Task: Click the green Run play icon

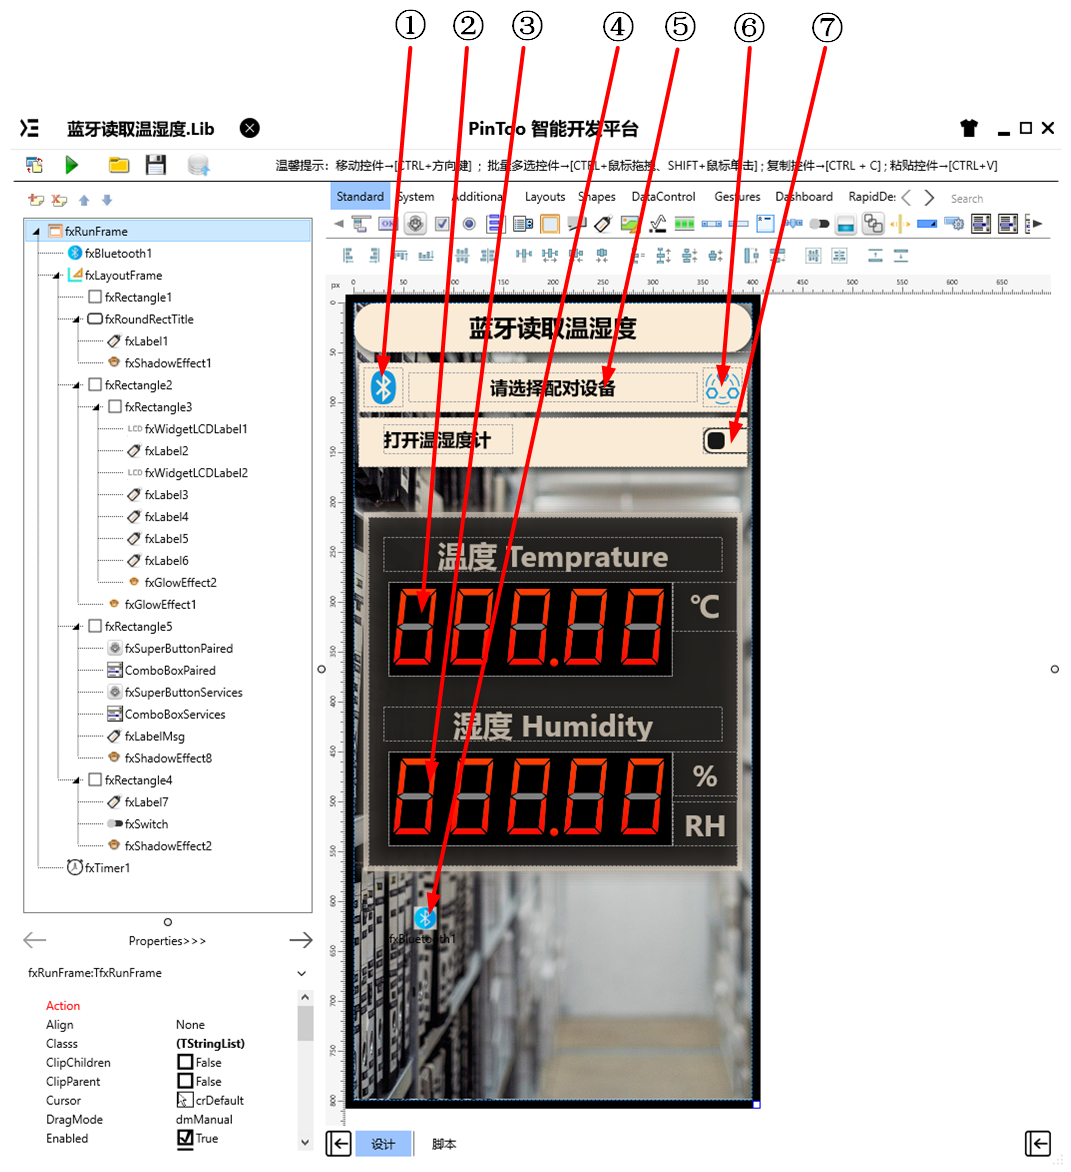Action: coord(72,164)
